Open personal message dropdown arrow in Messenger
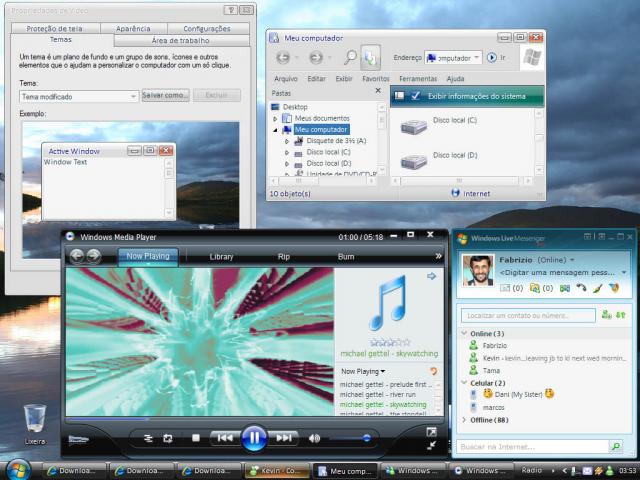This screenshot has width=640, height=480. (624, 272)
